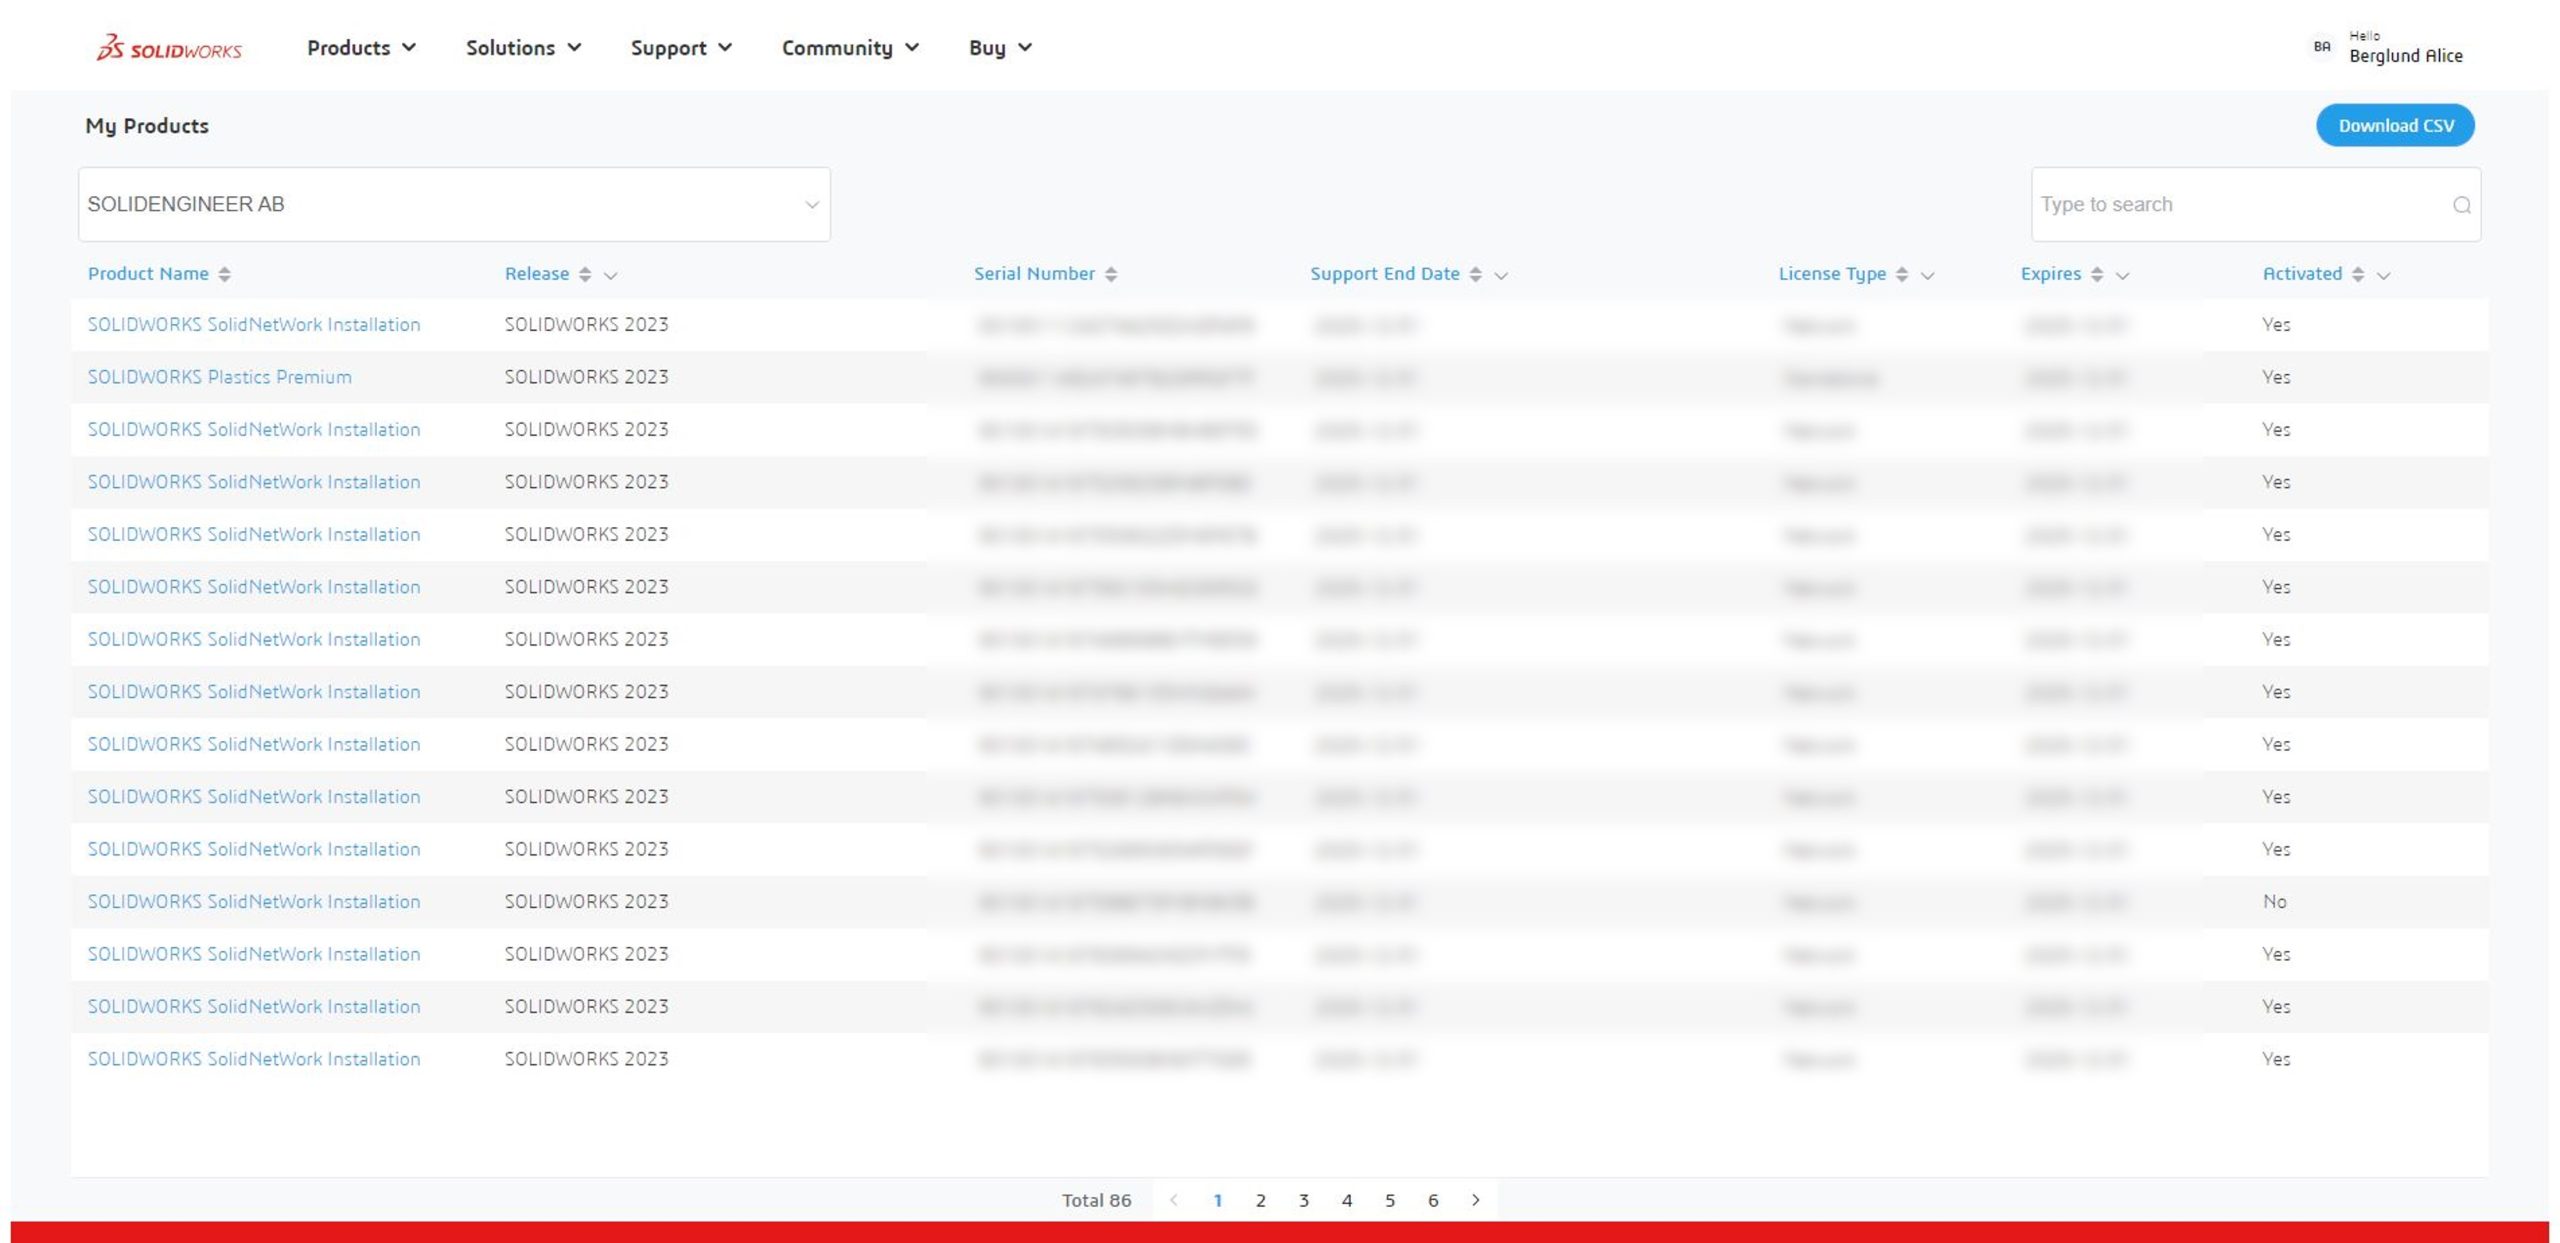Sort by Serial Number column icon
This screenshot has height=1243, width=2560.
coord(1111,274)
